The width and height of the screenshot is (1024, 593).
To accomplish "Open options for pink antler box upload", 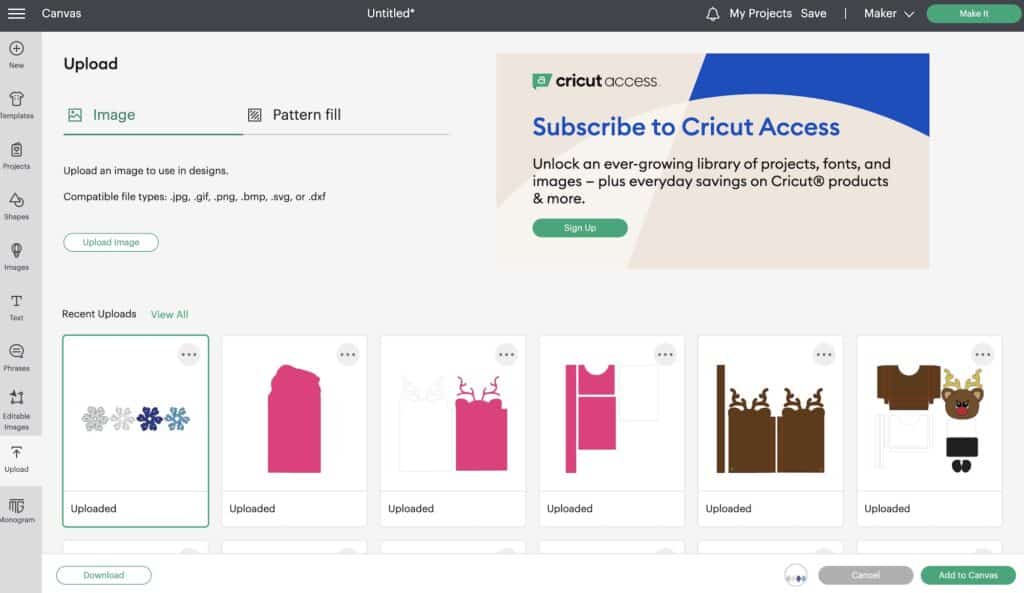I will tap(506, 355).
